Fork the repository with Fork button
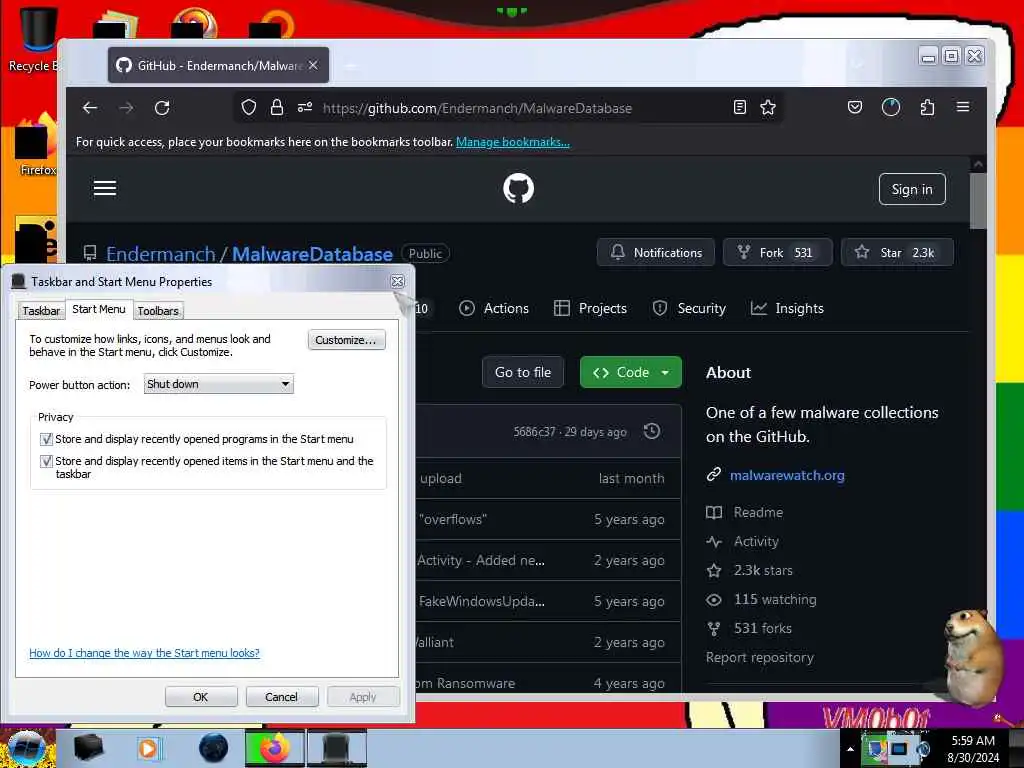This screenshot has width=1024, height=768. click(x=777, y=253)
